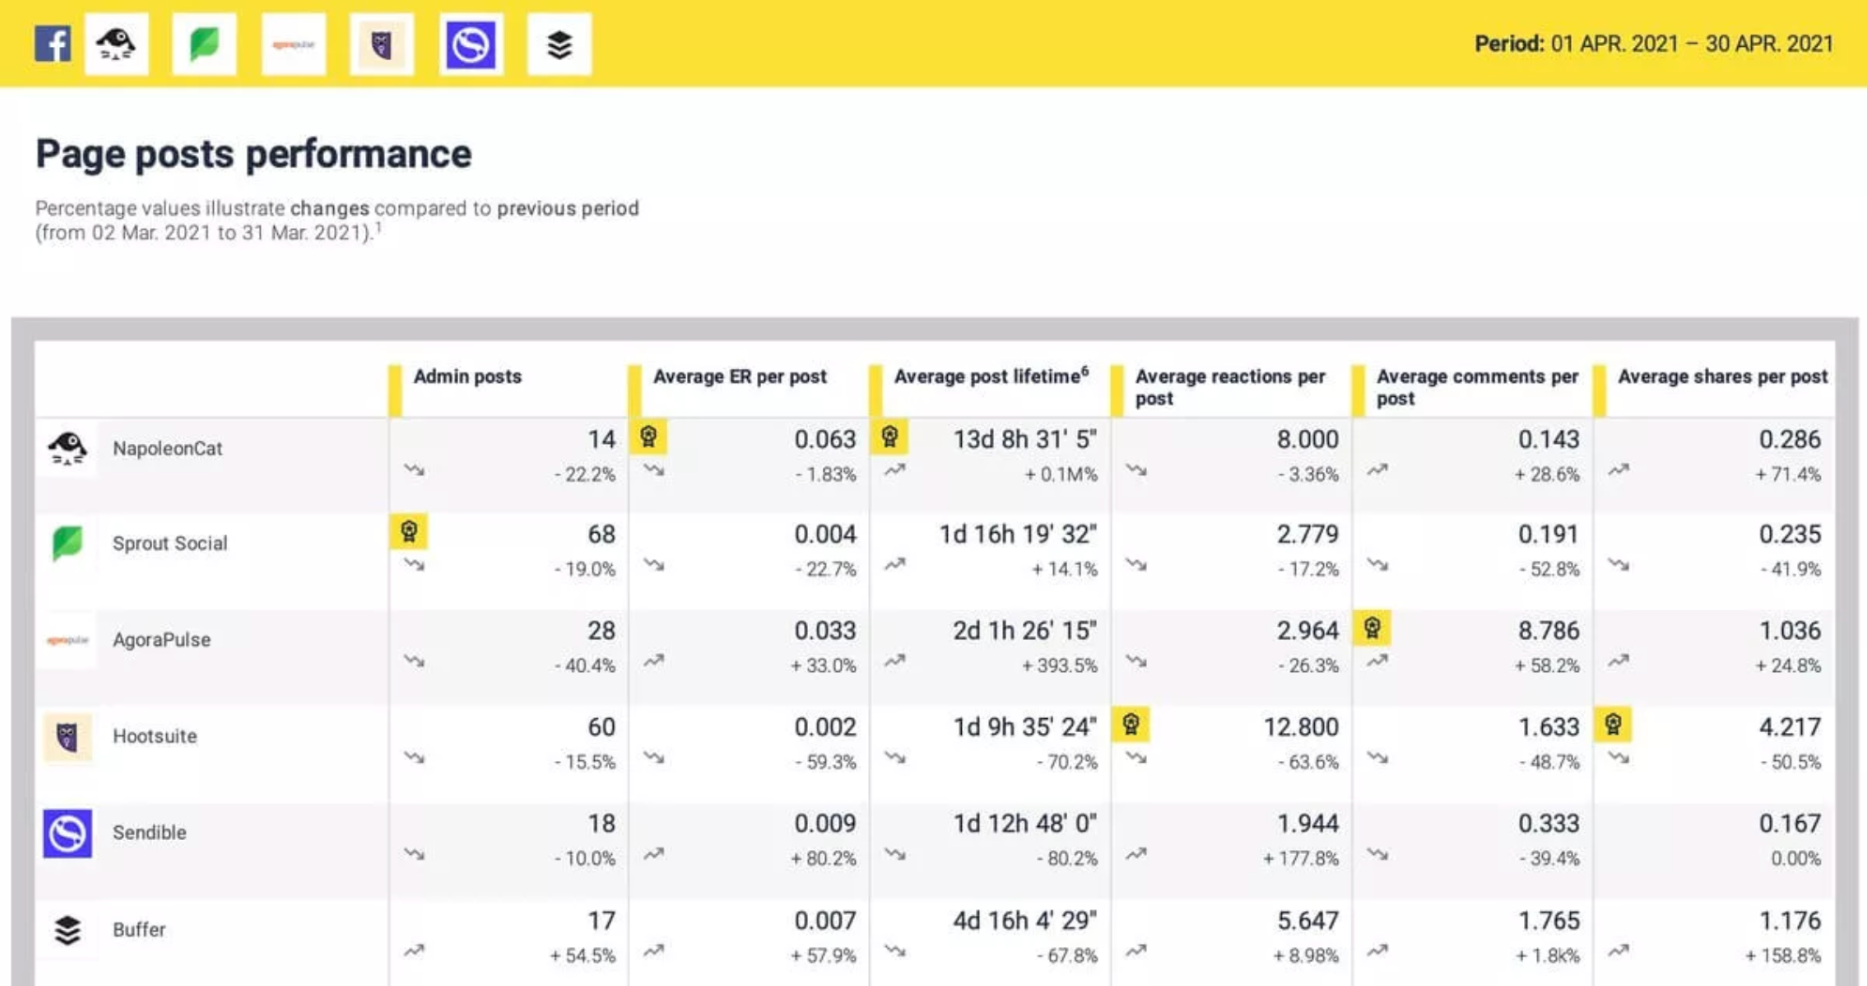
Task: Click Sendible average ER value 0.009
Action: point(825,824)
